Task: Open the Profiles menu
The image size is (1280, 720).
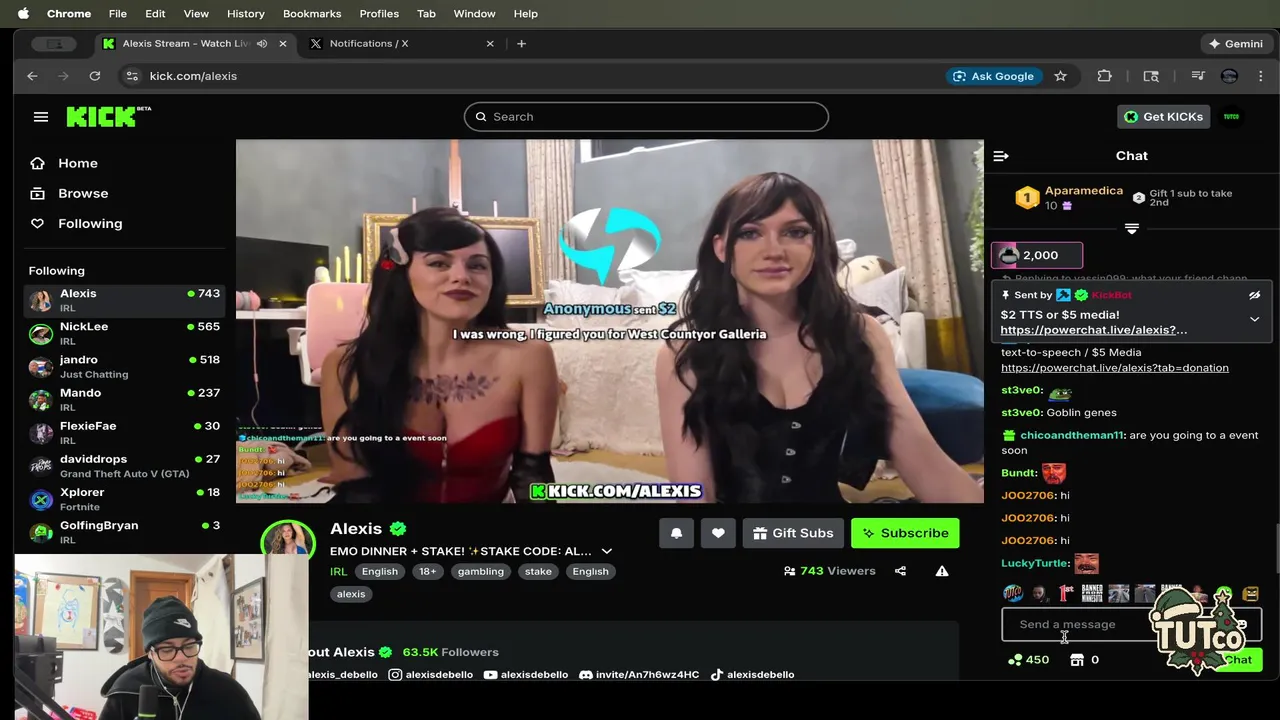Action: pyautogui.click(x=379, y=14)
